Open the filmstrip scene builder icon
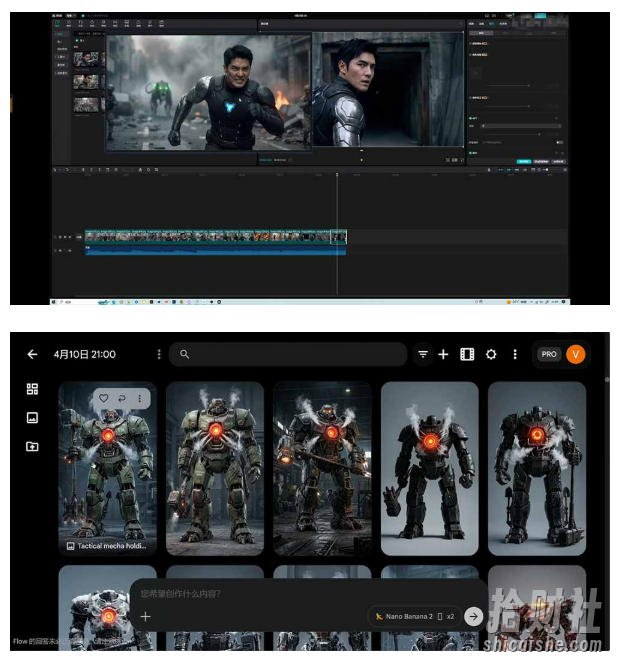Image resolution: width=621 pixels, height=664 pixels. [x=467, y=354]
